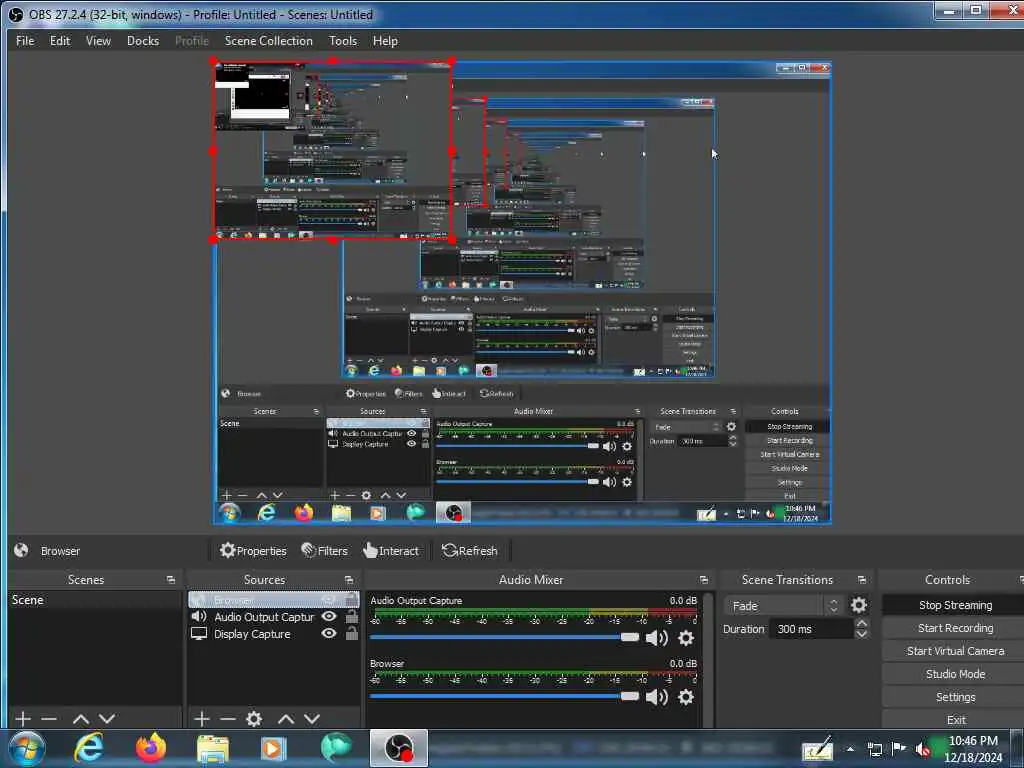1024x768 pixels.
Task: Open the Fade transition dropdown
Action: pos(784,606)
